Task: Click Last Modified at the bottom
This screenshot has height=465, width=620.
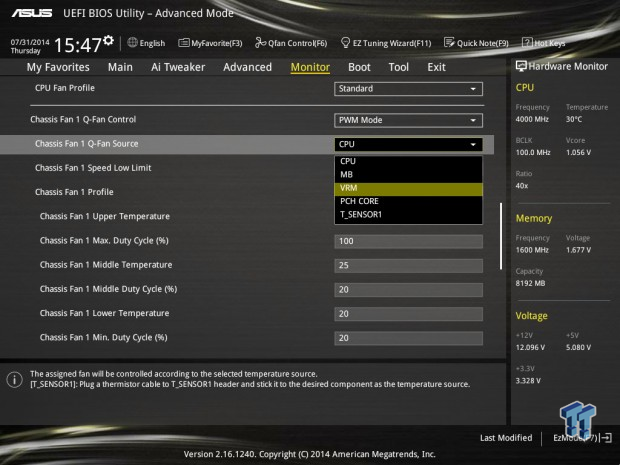Action: coord(506,438)
